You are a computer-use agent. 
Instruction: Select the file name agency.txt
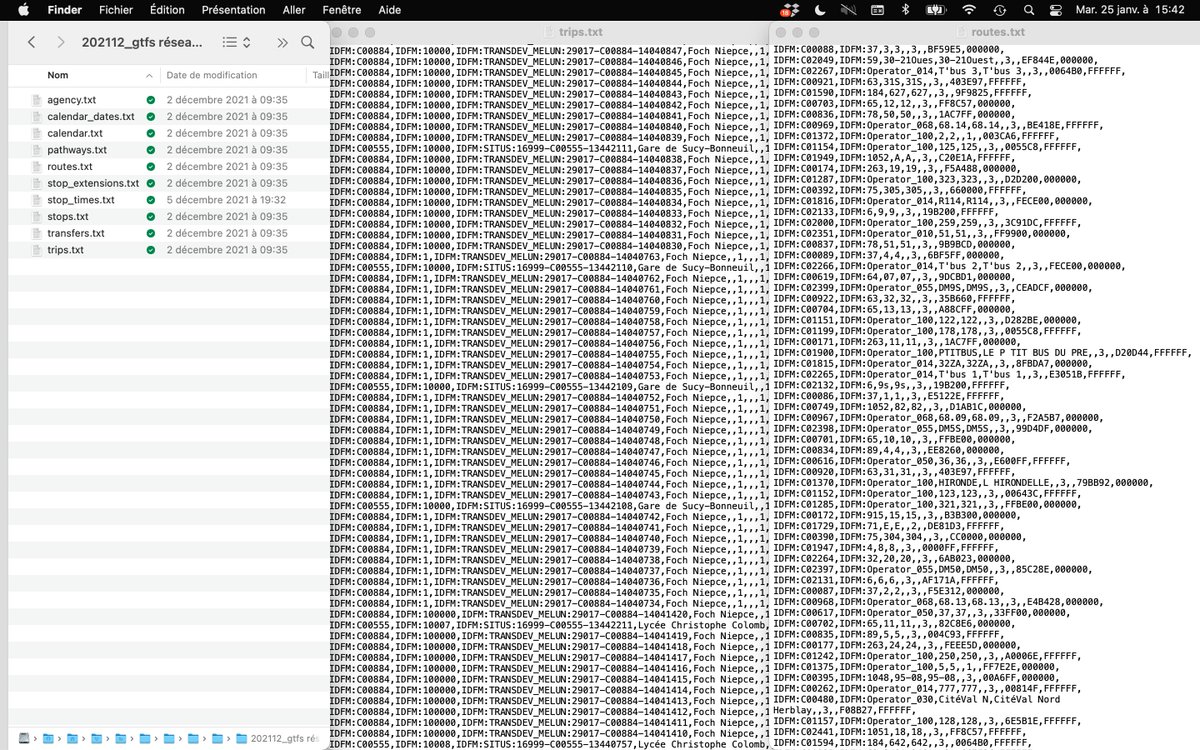tap(71, 100)
